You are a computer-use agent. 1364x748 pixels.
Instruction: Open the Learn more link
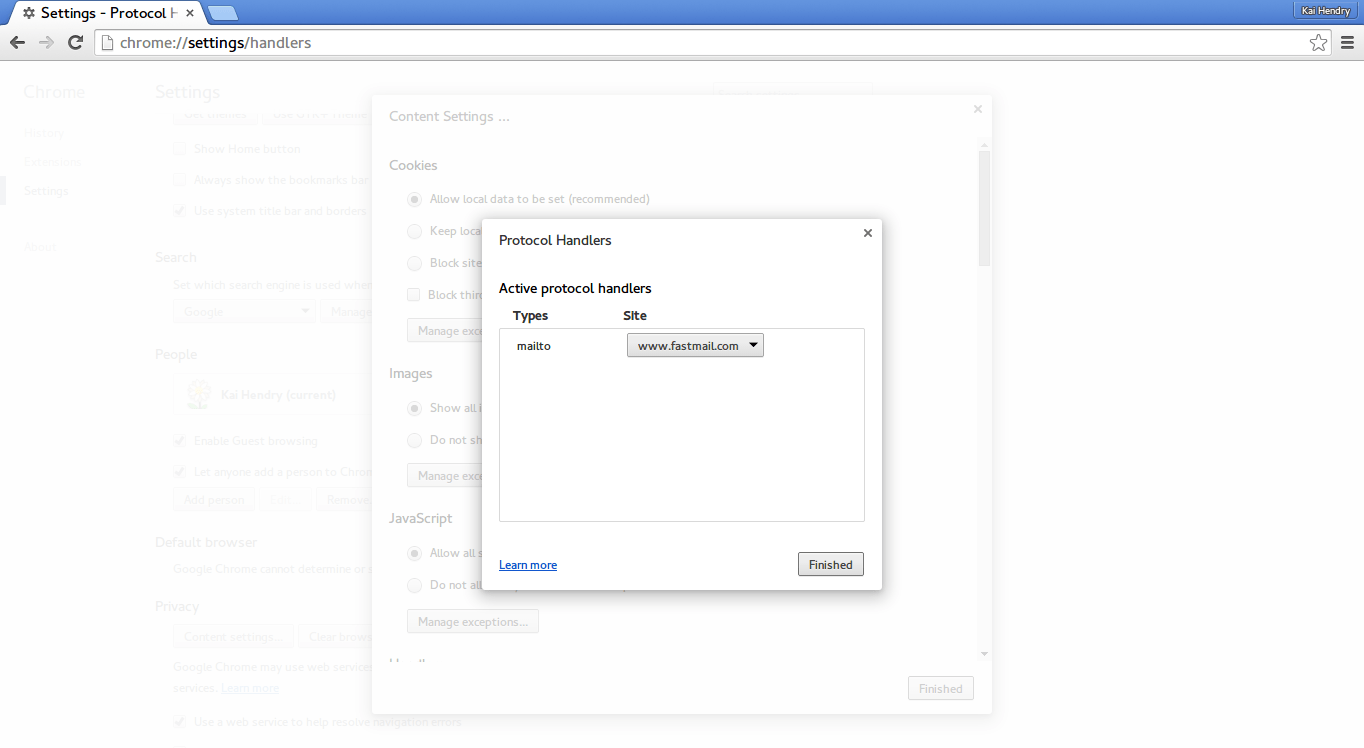(x=527, y=564)
